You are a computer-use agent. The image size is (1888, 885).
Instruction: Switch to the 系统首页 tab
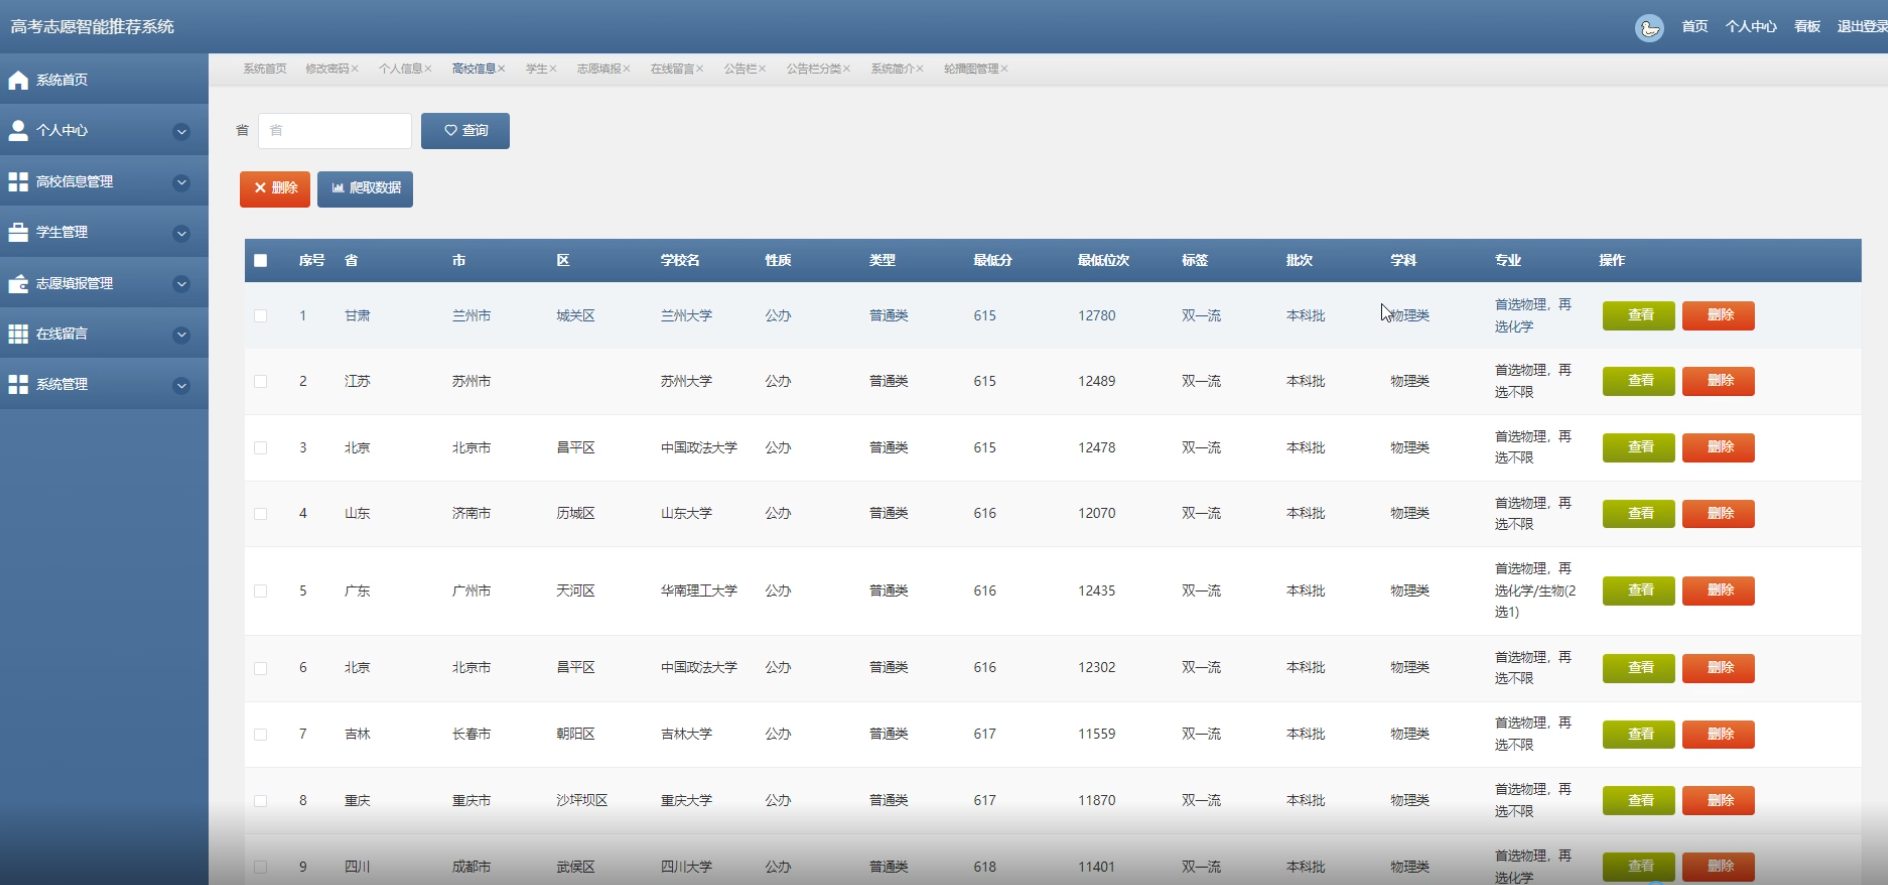point(265,69)
